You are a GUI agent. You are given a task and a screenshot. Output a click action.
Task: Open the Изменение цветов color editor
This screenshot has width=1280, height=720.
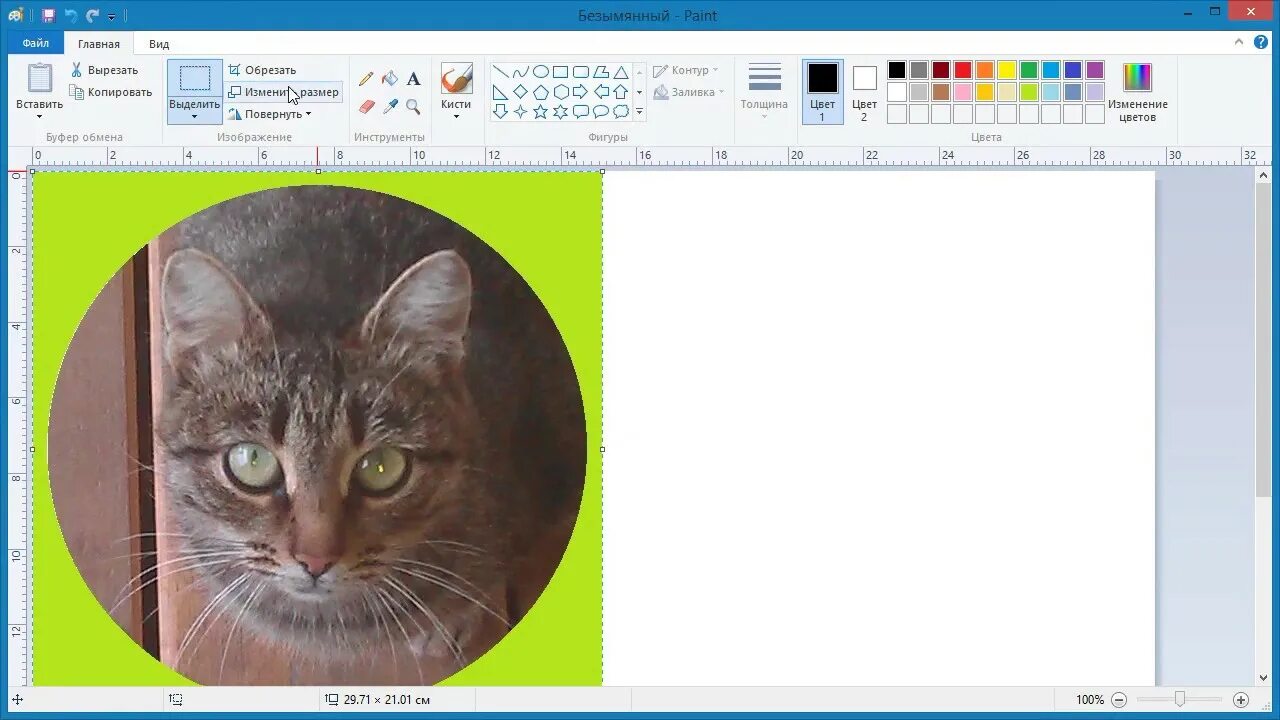[x=1138, y=93]
